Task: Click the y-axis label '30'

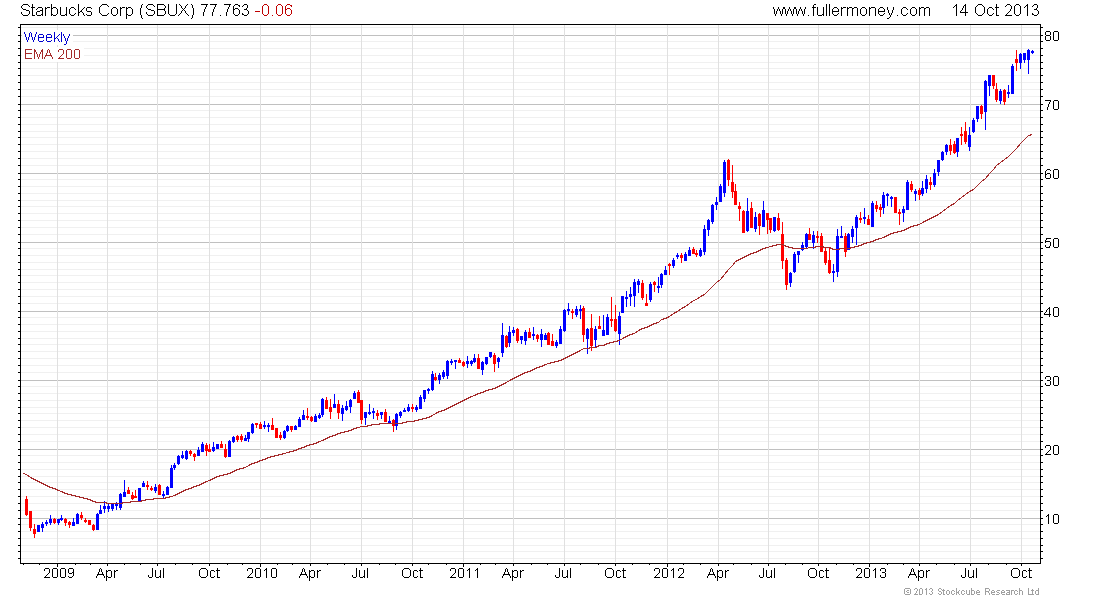Action: pos(1051,381)
